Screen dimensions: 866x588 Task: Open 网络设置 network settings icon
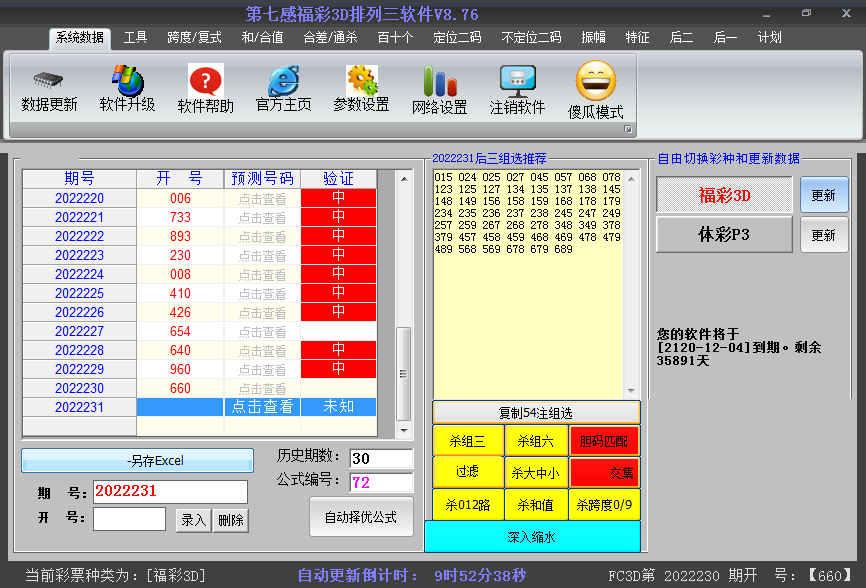tap(439, 82)
